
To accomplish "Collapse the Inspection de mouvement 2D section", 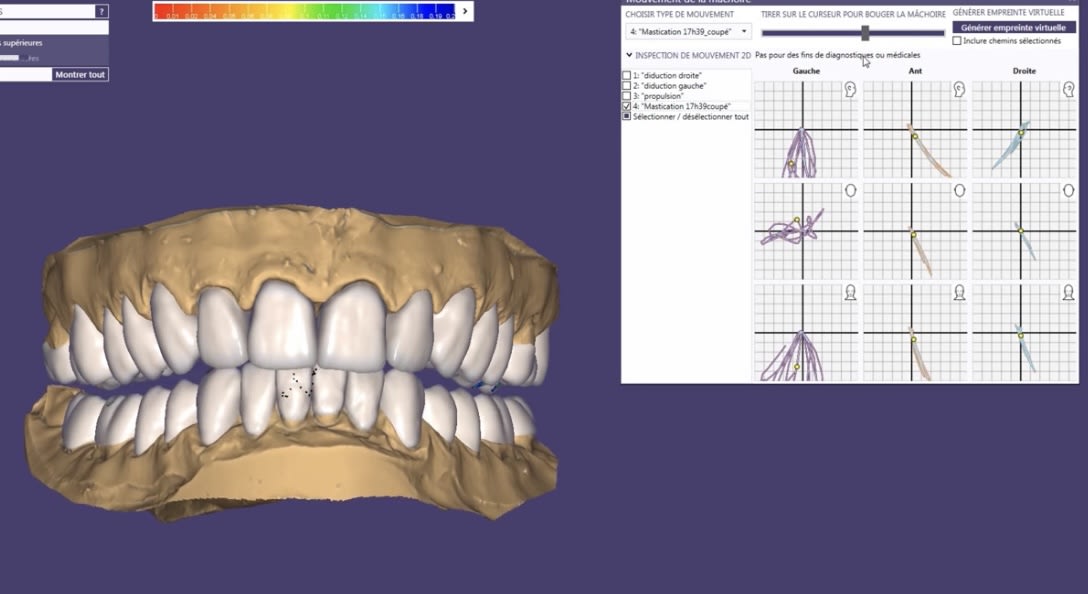I will (x=629, y=55).
